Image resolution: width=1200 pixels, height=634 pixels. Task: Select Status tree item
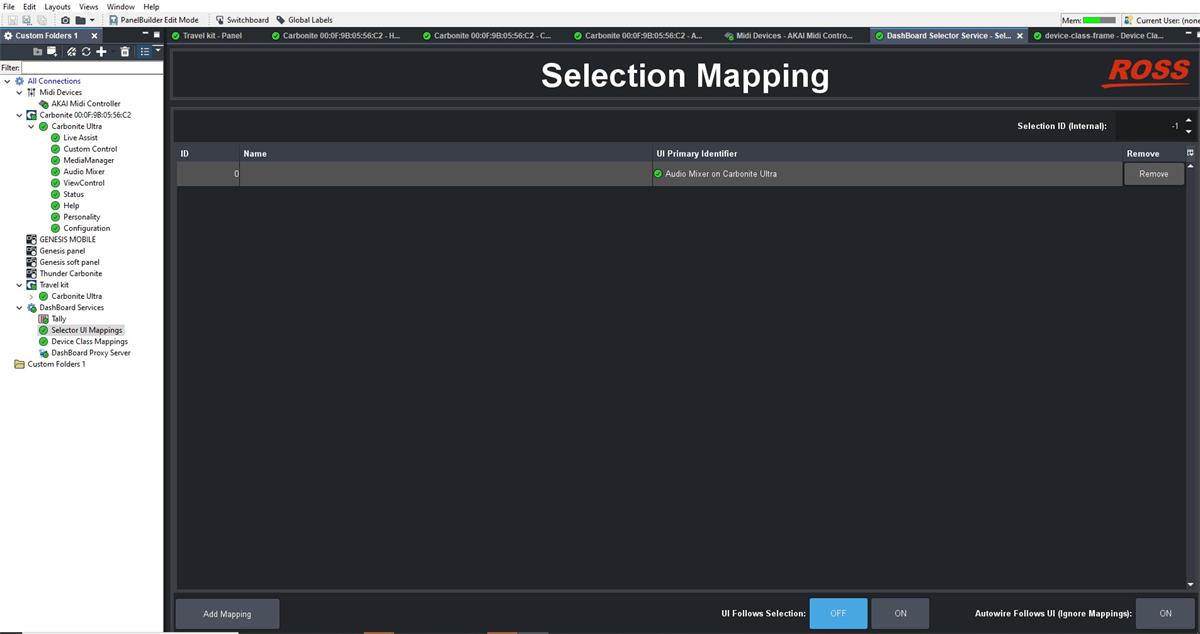74,194
